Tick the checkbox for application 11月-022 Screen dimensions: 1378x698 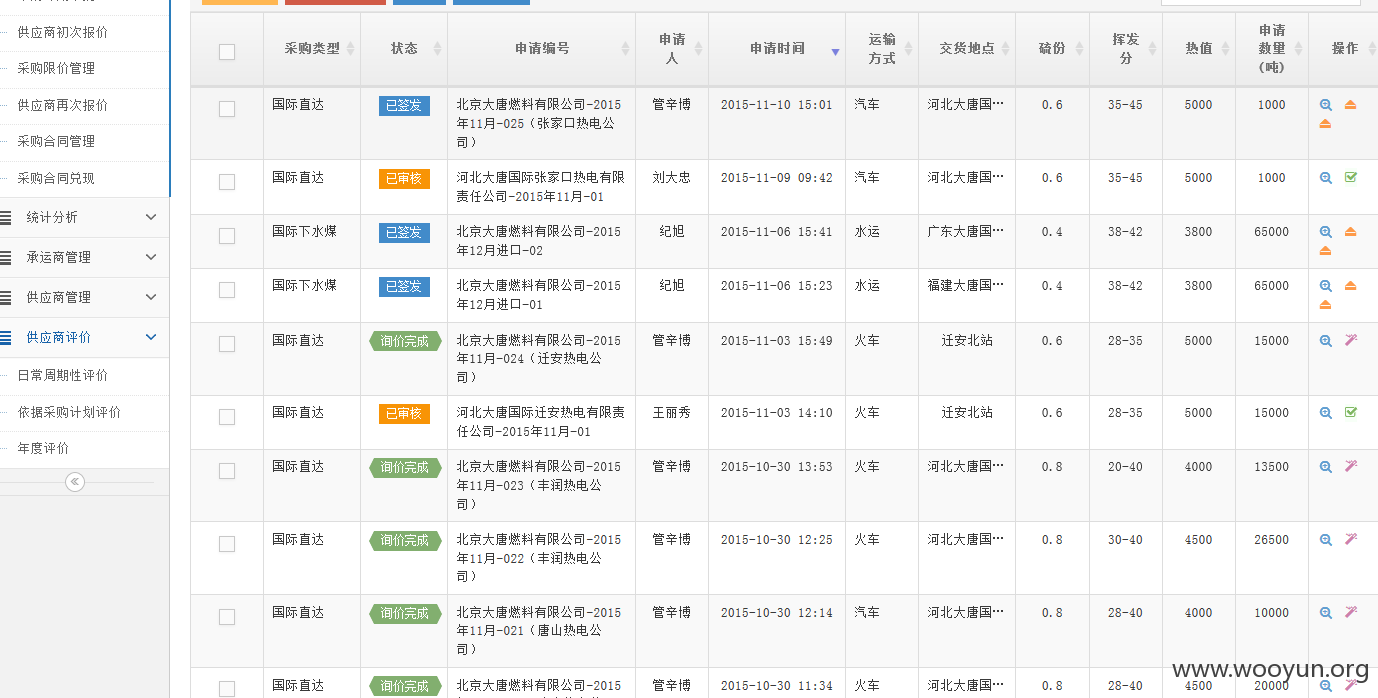tap(227, 544)
